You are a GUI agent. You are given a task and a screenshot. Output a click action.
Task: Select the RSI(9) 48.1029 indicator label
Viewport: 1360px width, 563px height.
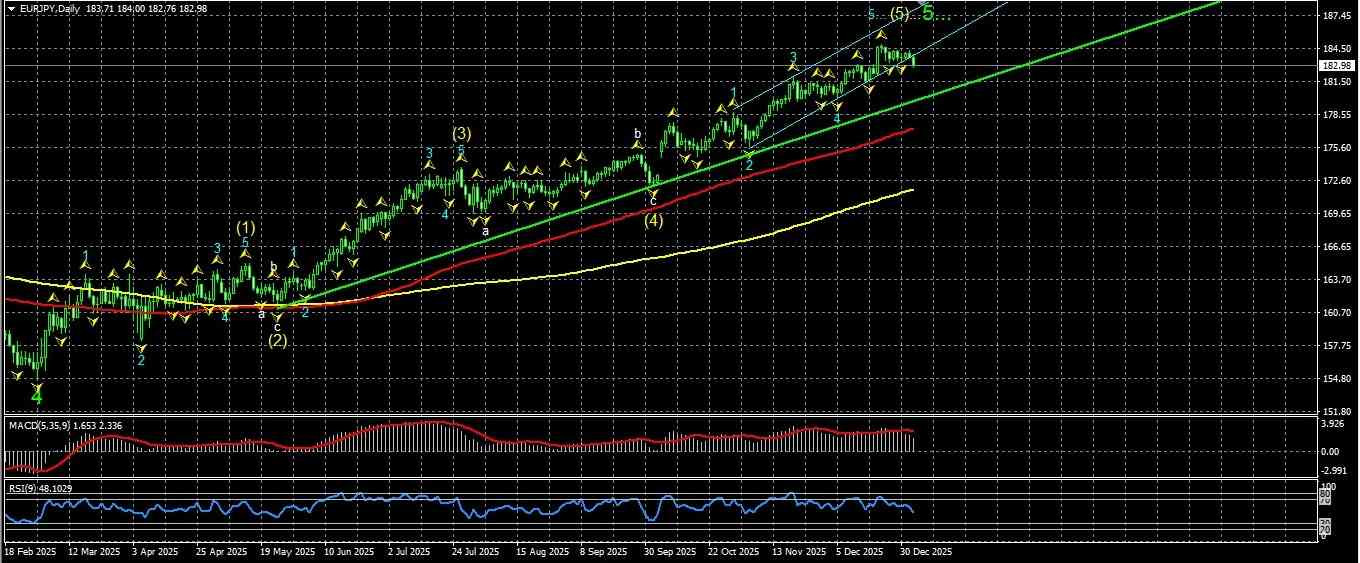[x=41, y=488]
